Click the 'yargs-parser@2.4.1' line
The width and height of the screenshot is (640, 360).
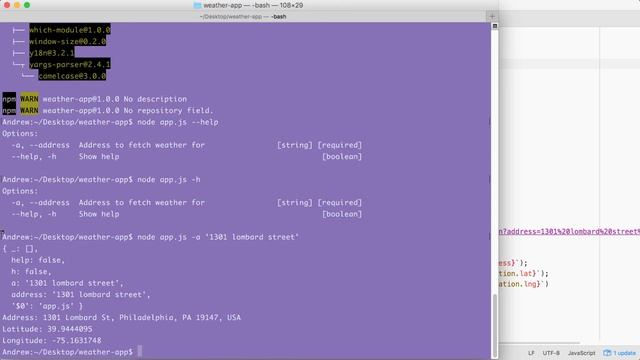tap(70, 64)
